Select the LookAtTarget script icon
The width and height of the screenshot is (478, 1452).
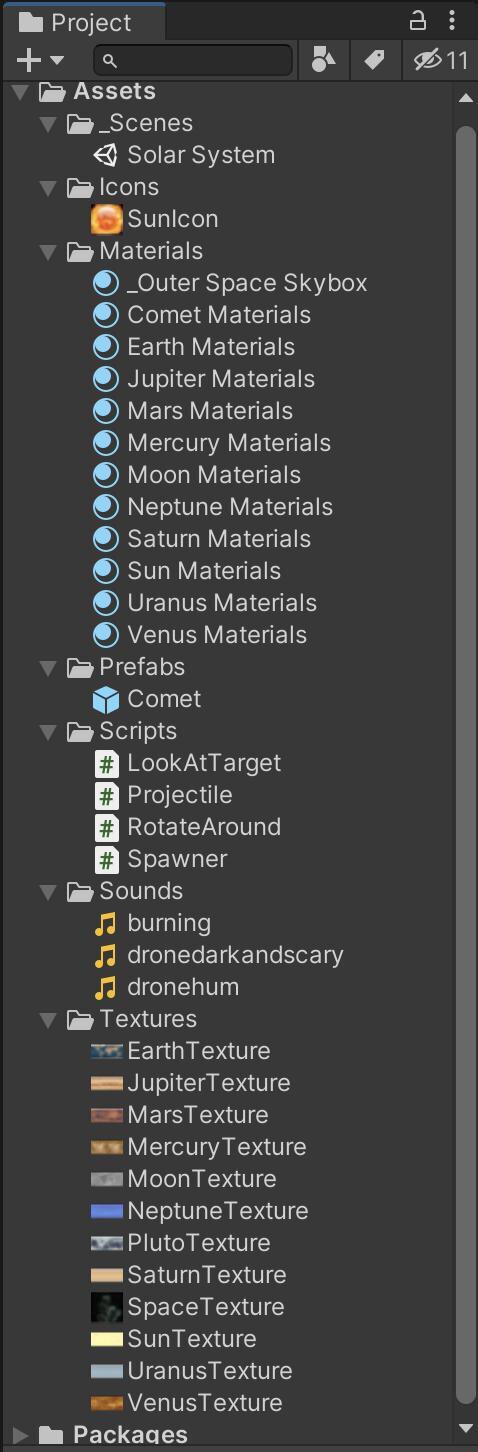point(105,763)
